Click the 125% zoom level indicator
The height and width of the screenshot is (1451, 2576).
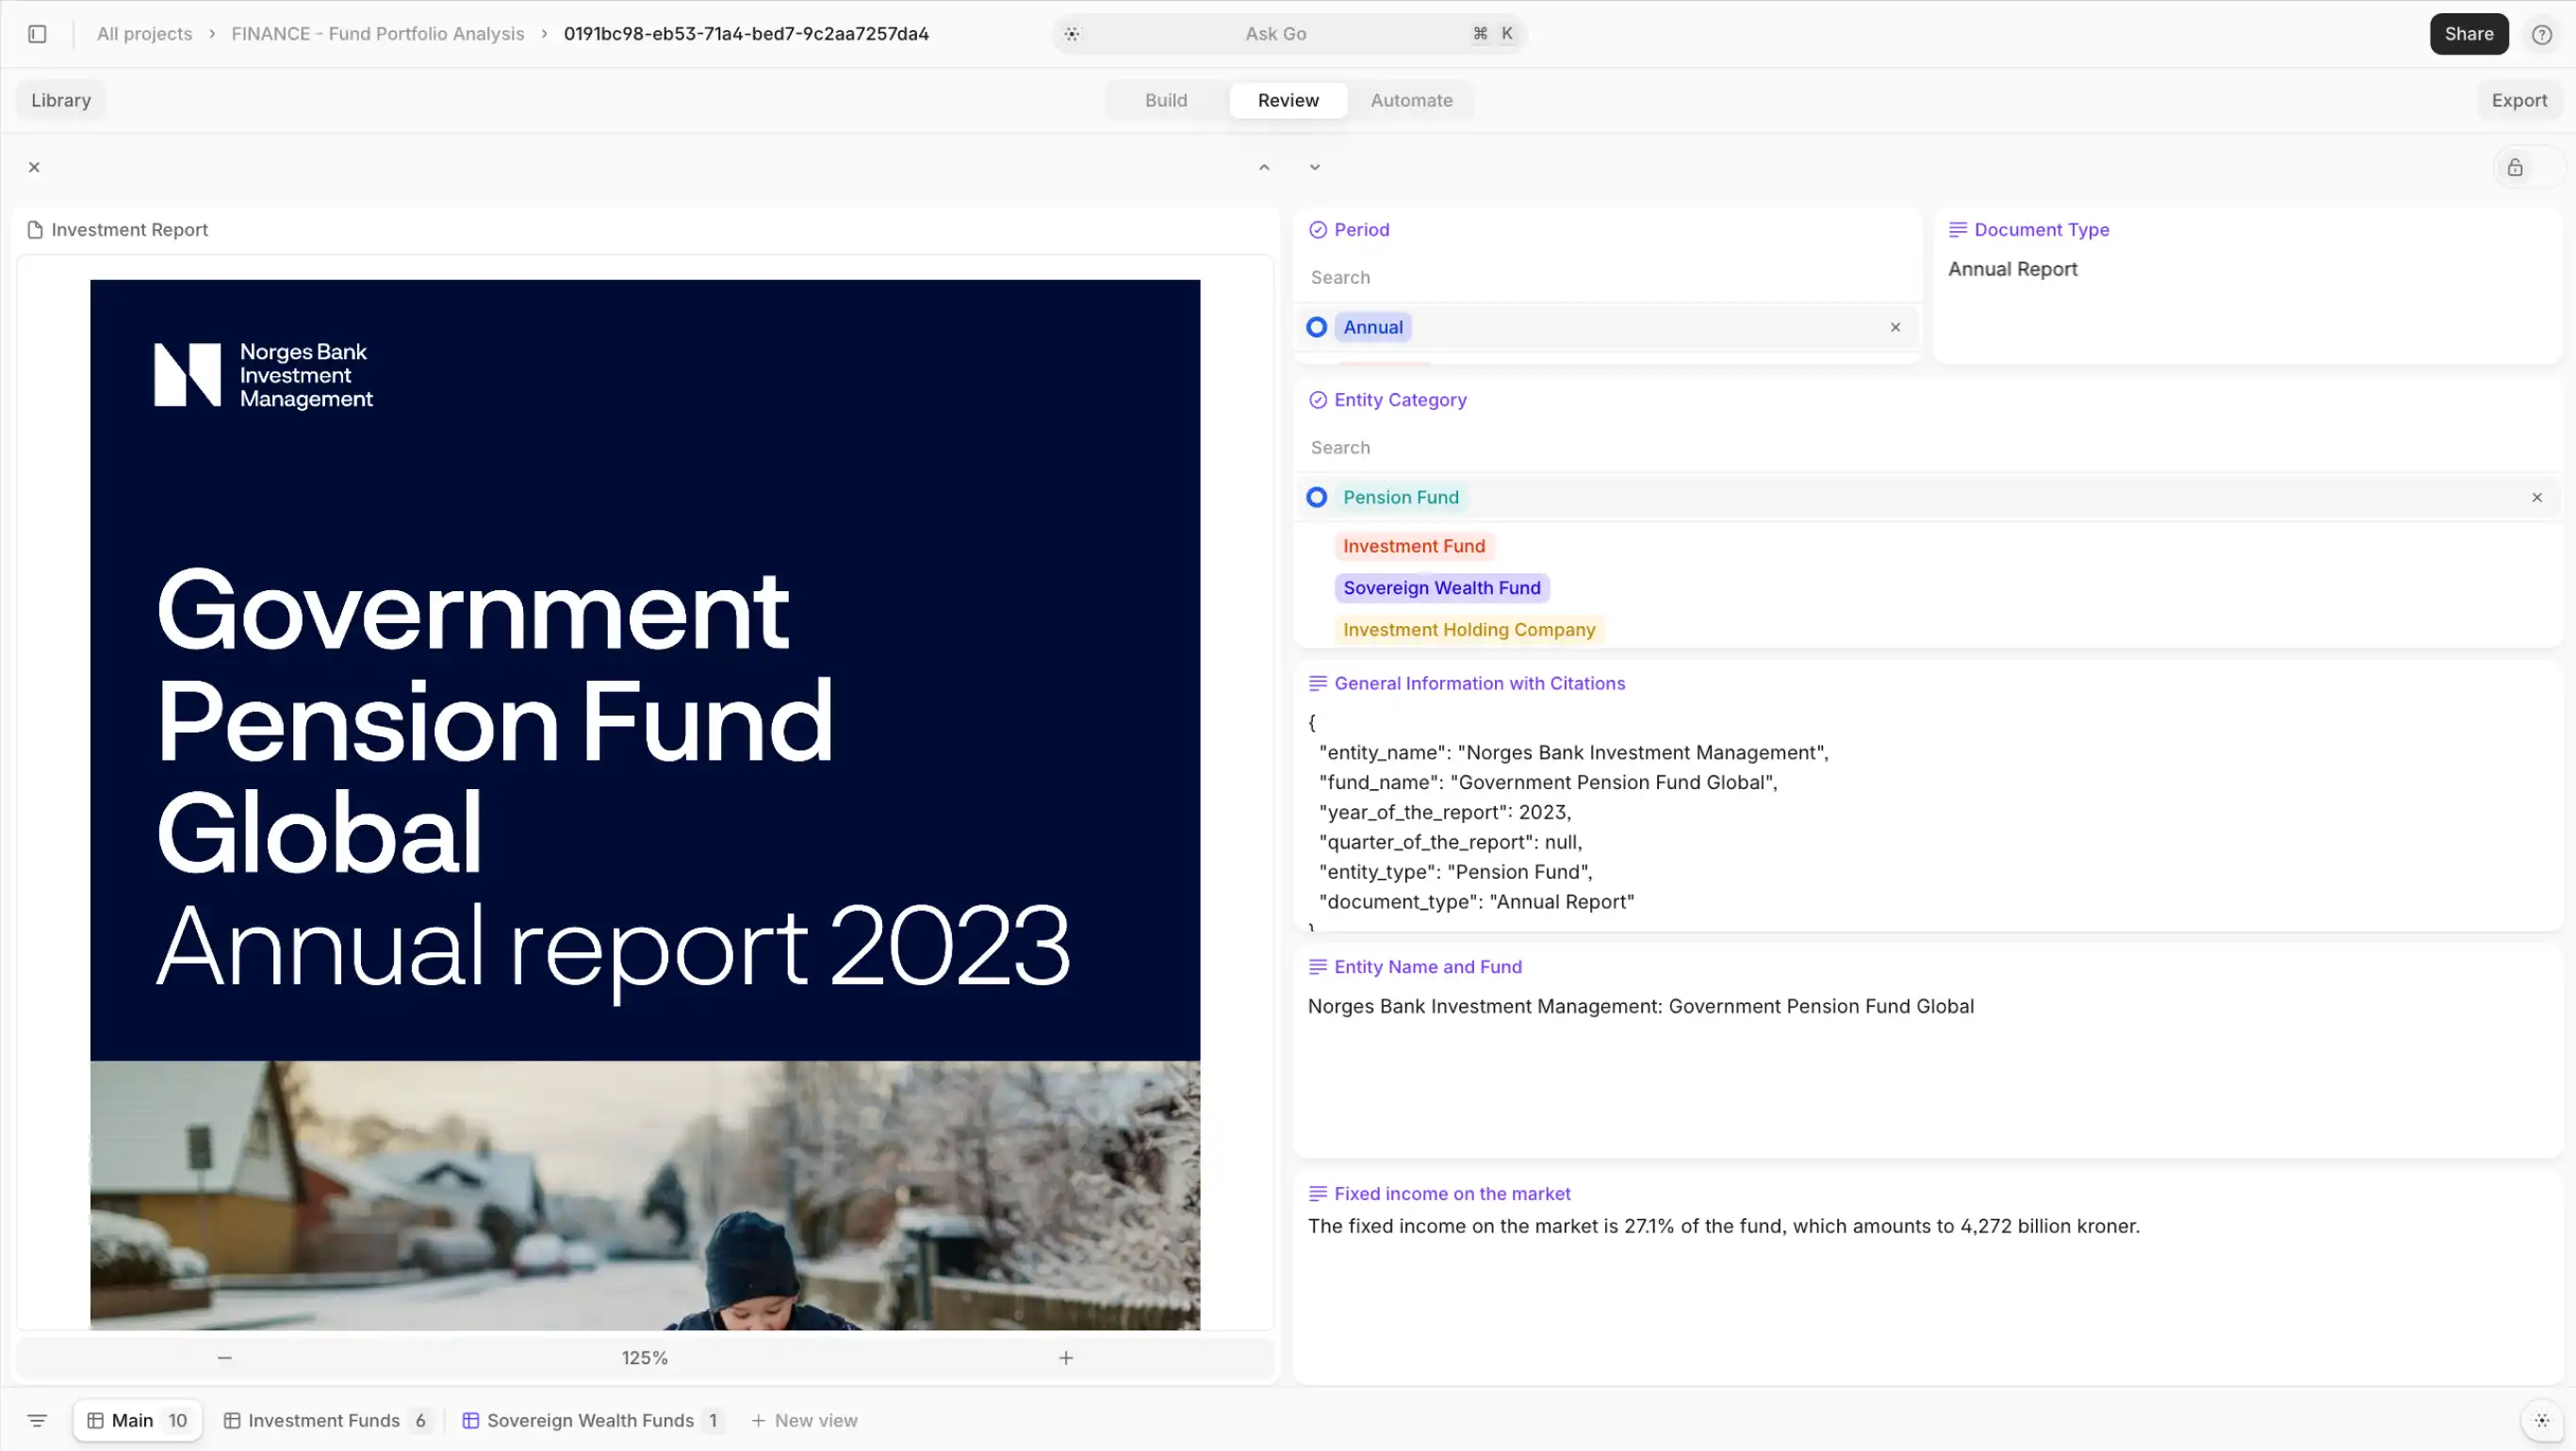[644, 1358]
